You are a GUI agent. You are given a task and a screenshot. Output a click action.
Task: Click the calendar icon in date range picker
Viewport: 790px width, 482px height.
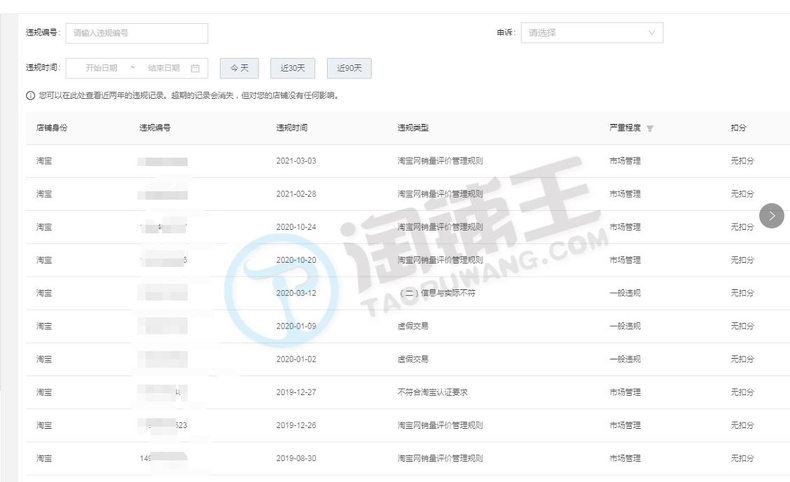195,68
